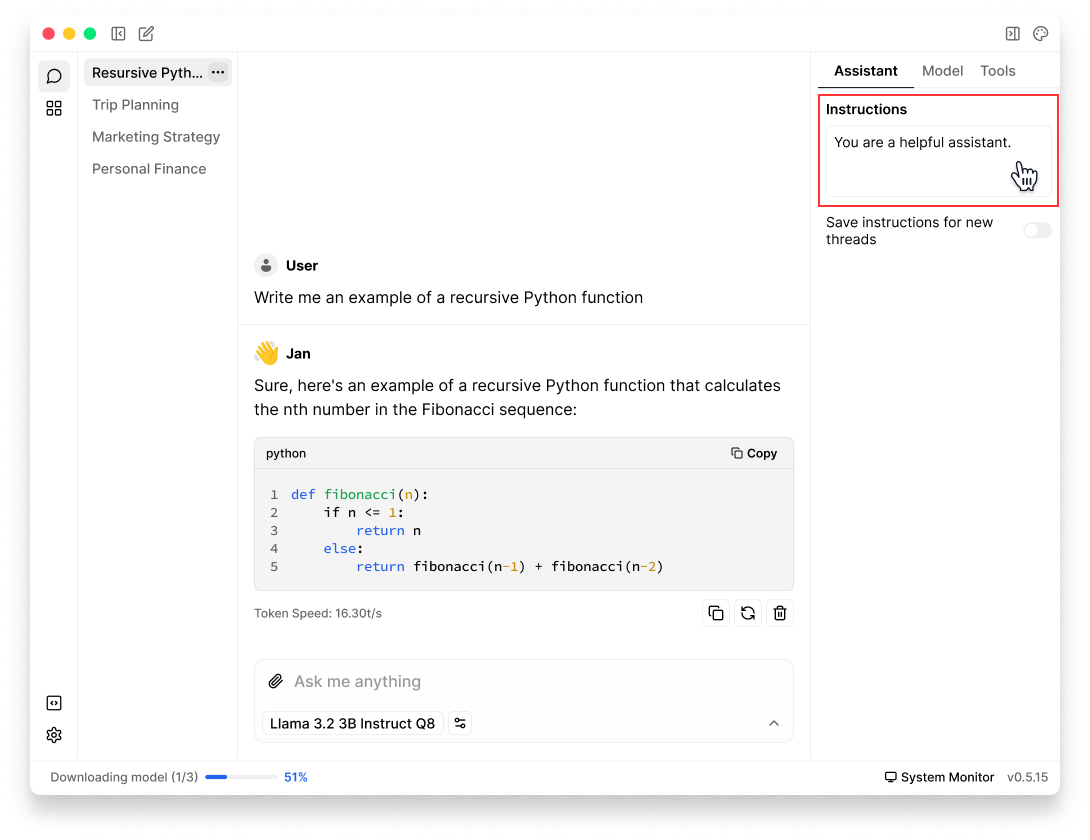Switch to the Tools tab
The height and width of the screenshot is (840, 1090).
(x=997, y=71)
